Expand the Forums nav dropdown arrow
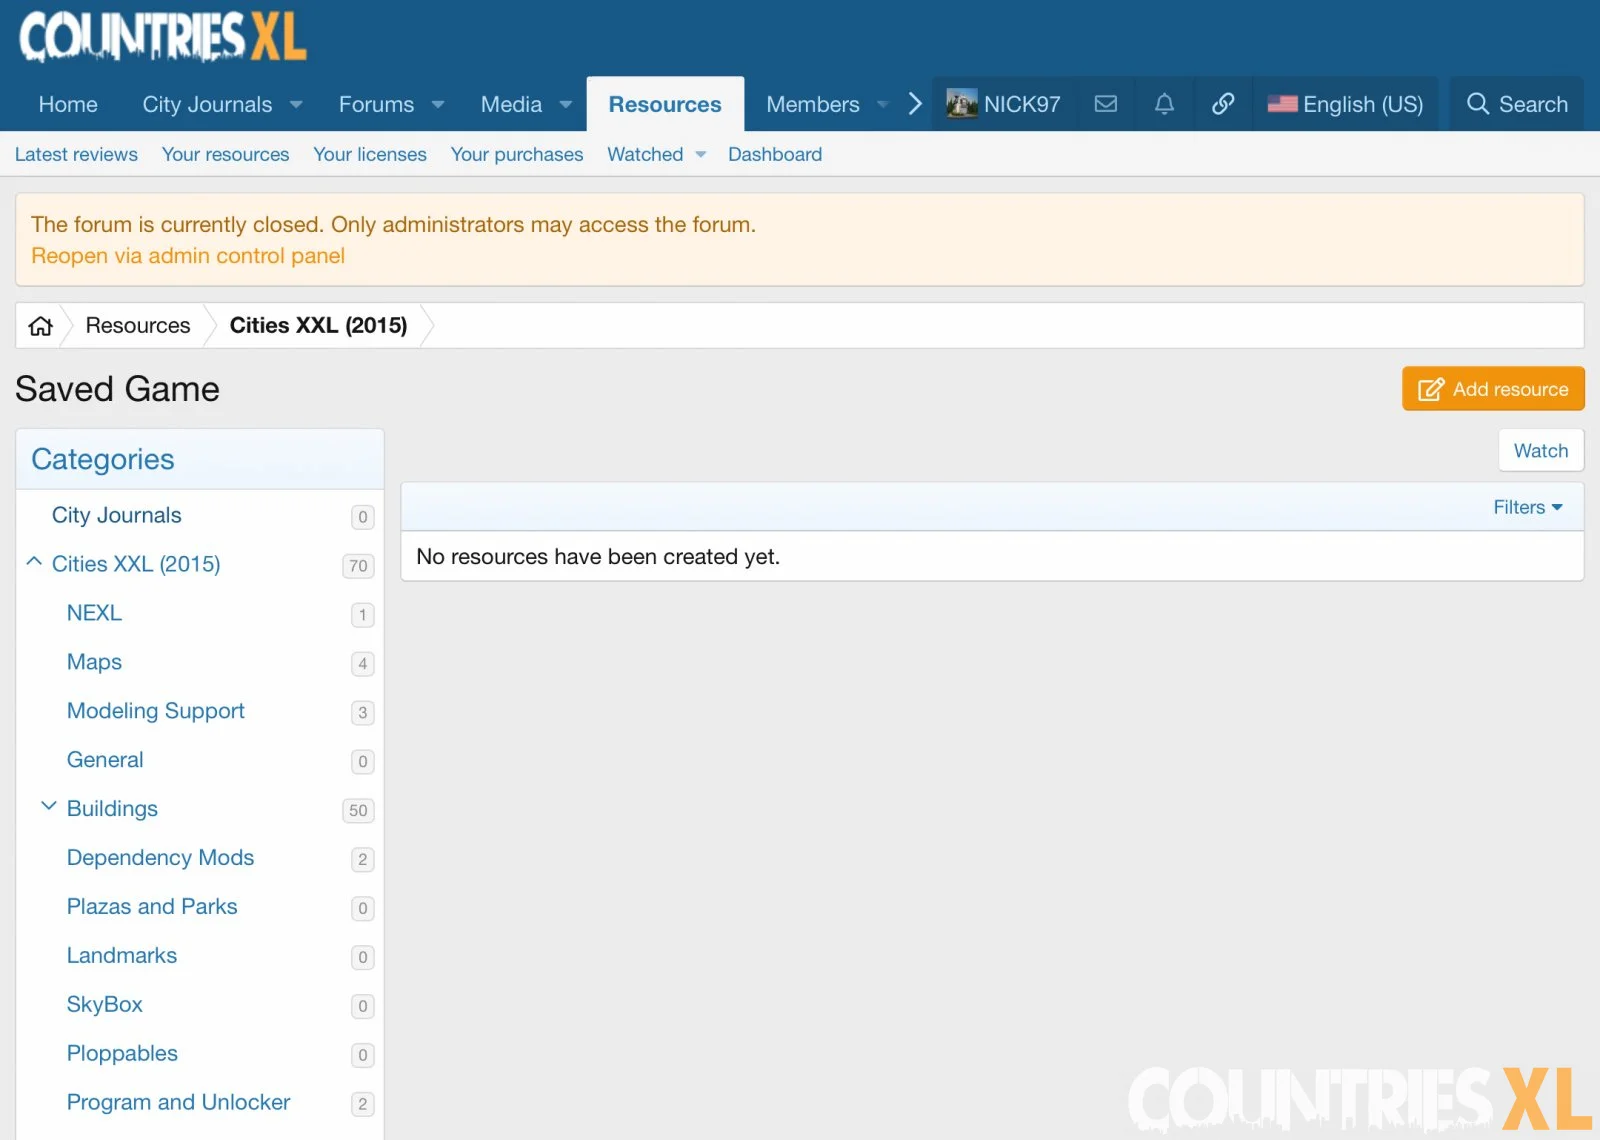1600x1140 pixels. click(438, 104)
